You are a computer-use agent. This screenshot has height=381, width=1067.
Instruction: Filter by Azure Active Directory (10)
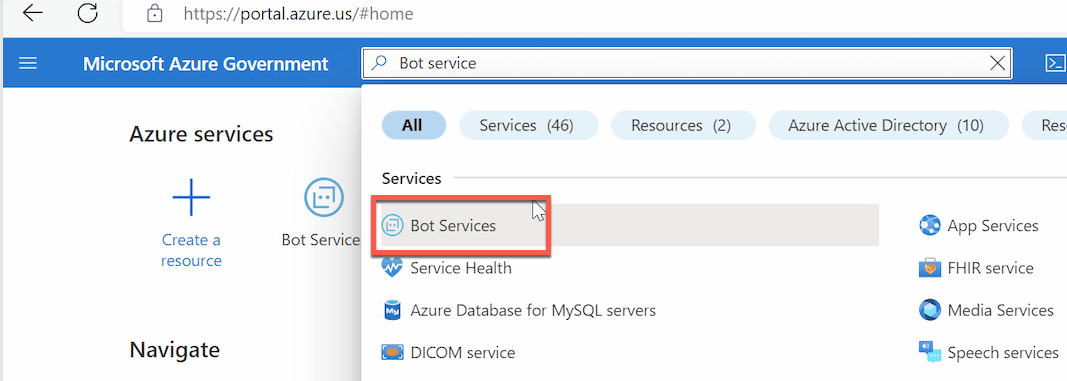(889, 125)
